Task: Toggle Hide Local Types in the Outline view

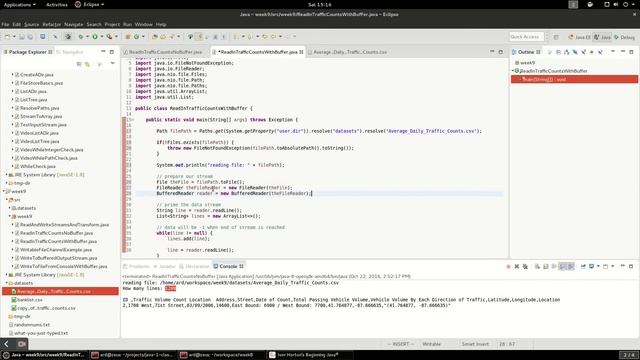Action: coord(600,52)
